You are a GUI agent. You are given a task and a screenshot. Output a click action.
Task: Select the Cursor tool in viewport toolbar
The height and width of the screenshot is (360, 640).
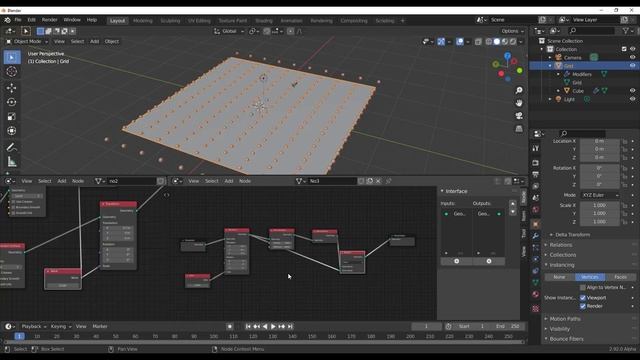point(12,71)
